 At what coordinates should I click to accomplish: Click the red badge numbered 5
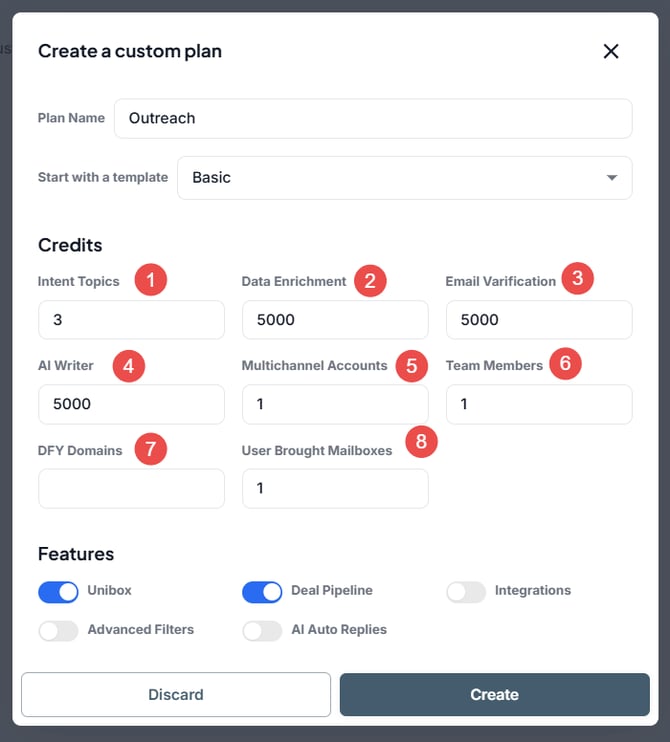point(411,365)
